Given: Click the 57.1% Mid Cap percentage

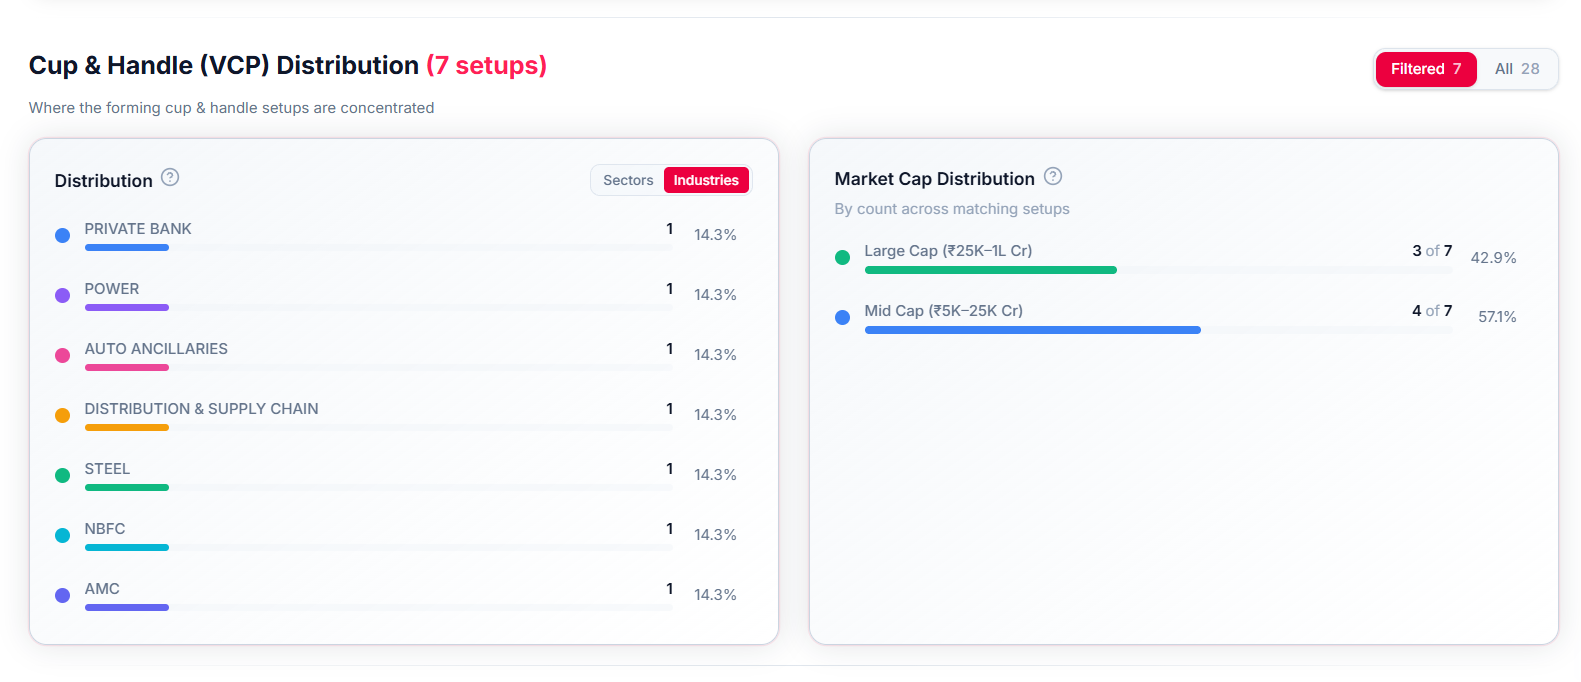Looking at the screenshot, I should pyautogui.click(x=1497, y=317).
